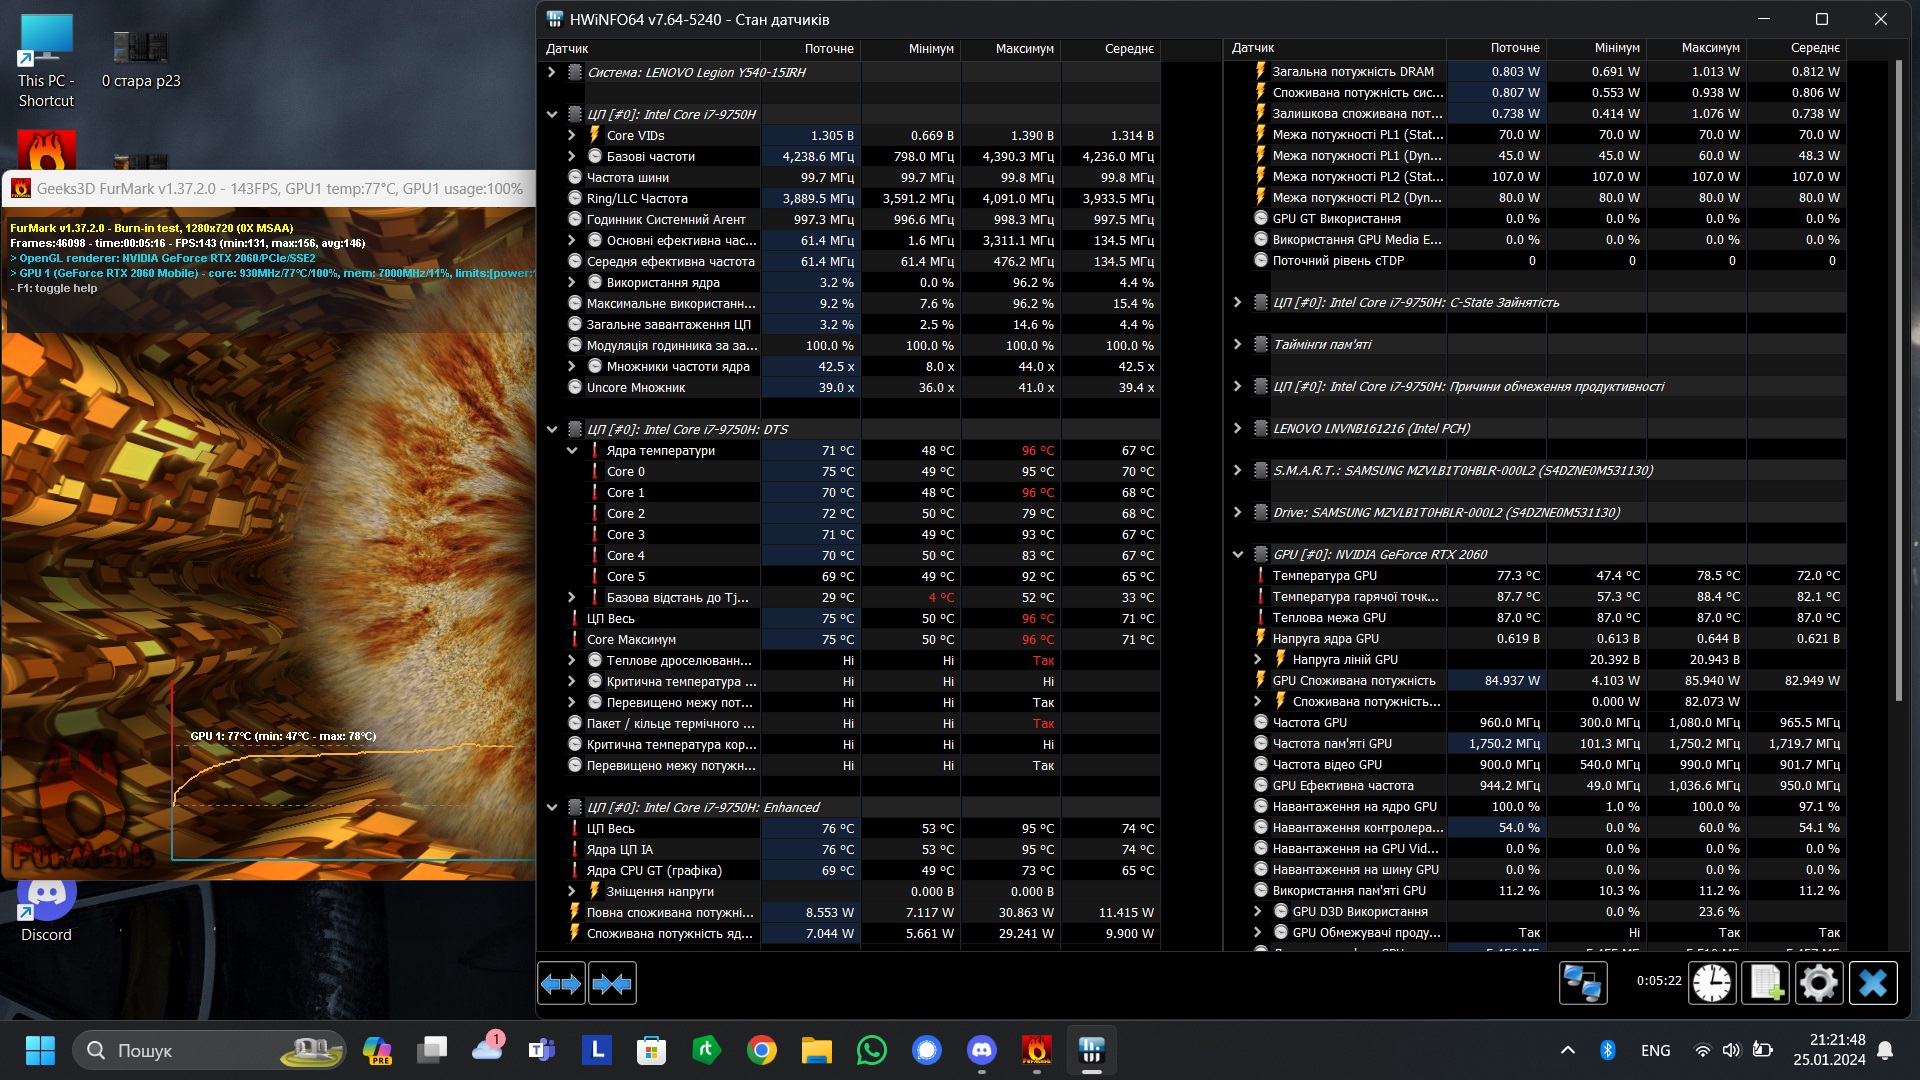The image size is (1920, 1080).
Task: Click Датчик column header in left panel
Action: pyautogui.click(x=649, y=48)
